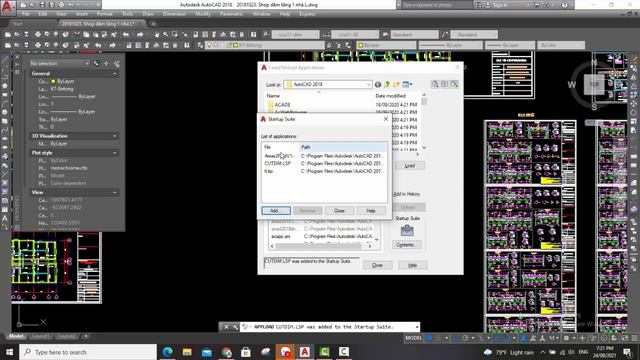
Task: Click the Contents... button
Action: (406, 245)
